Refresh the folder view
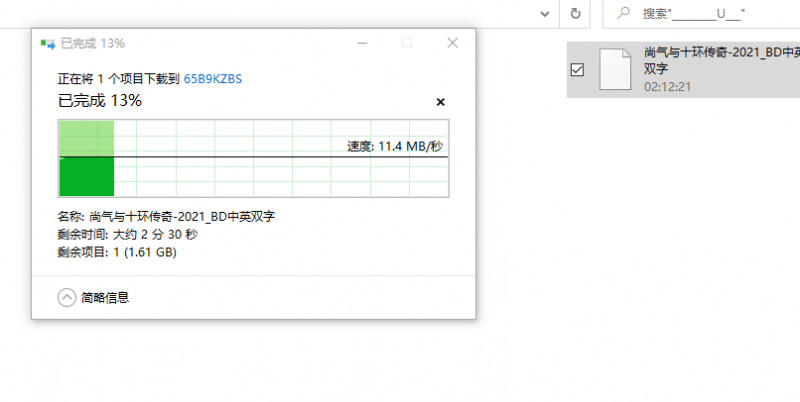 575,14
